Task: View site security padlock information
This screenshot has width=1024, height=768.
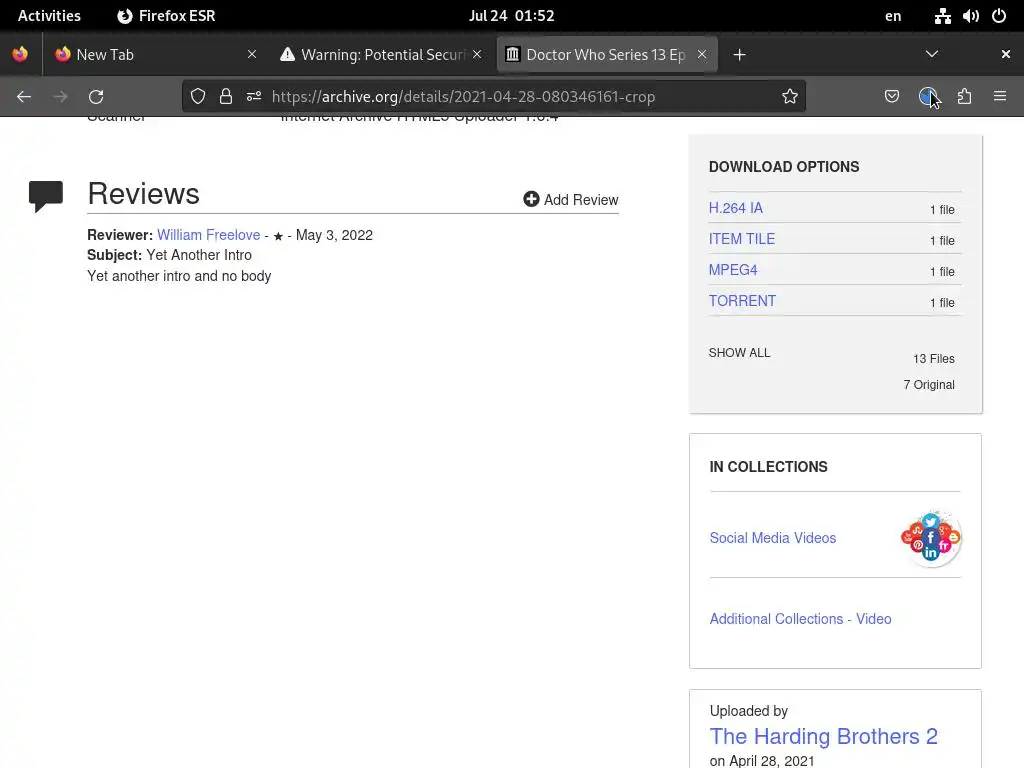Action: 226,97
